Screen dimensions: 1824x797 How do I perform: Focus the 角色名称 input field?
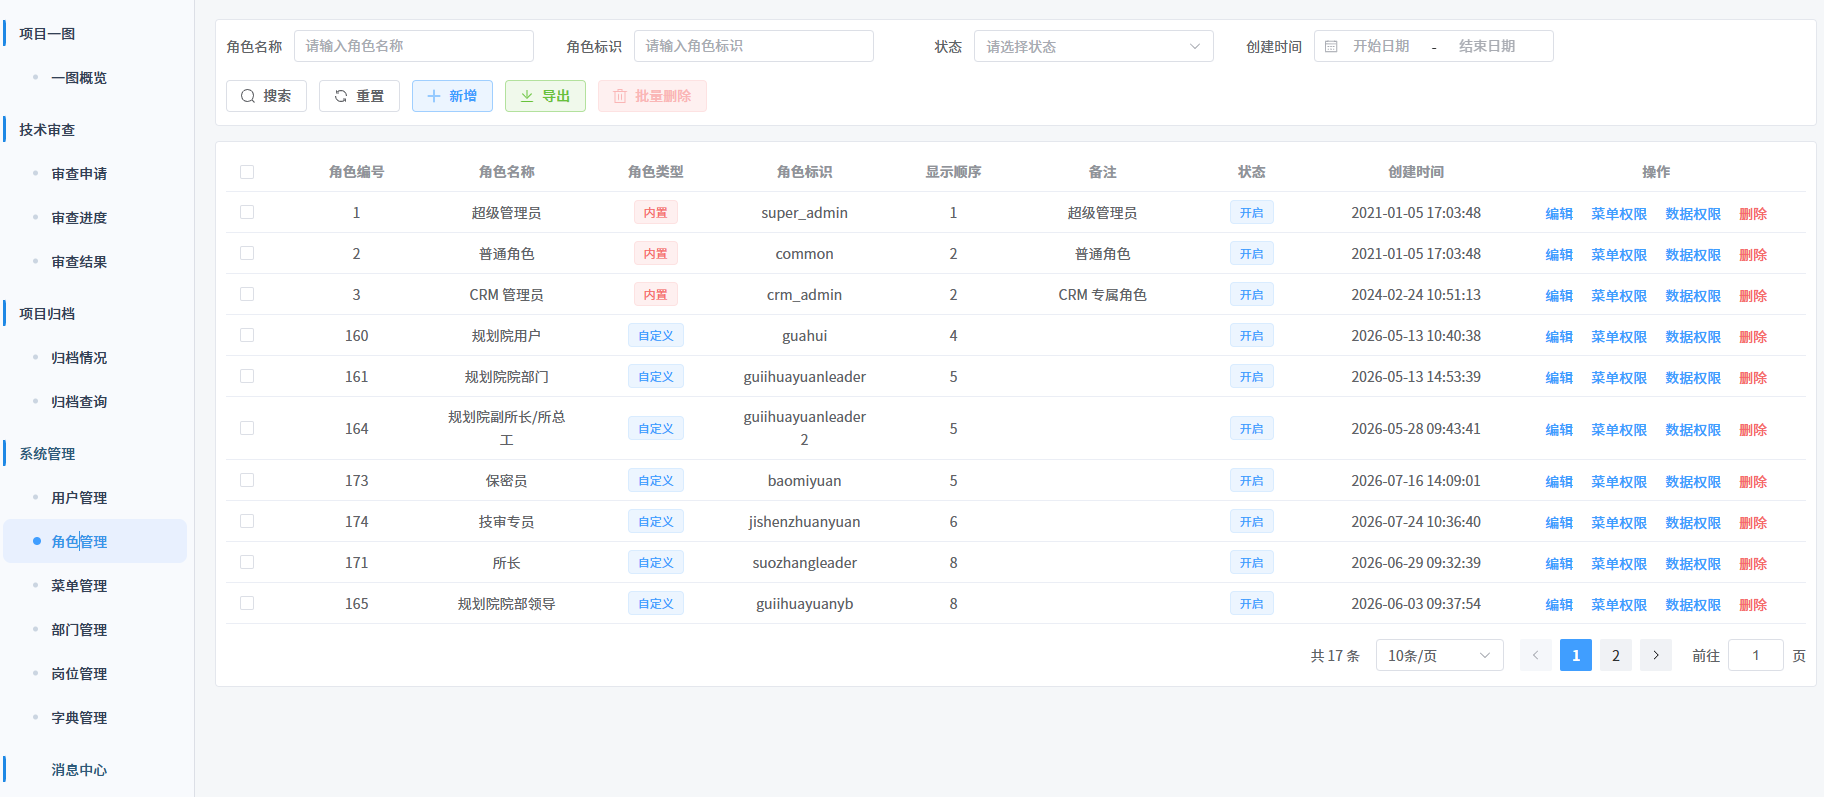413,46
